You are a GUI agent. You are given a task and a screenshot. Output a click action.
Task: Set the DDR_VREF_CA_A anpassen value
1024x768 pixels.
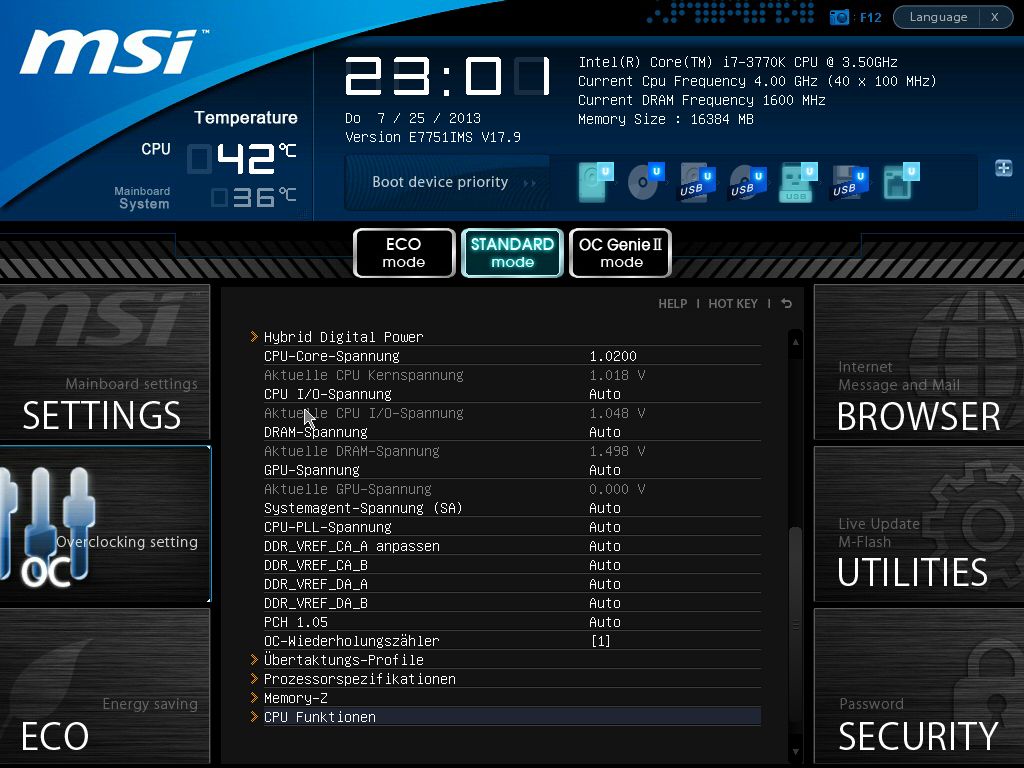pyautogui.click(x=605, y=545)
